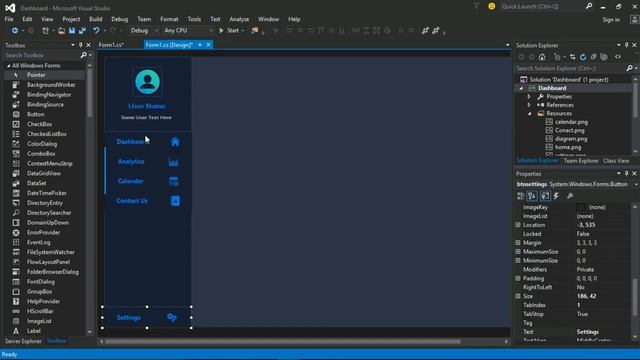
Task: Select the GroupBox control in Toolbox
Action: (x=39, y=291)
